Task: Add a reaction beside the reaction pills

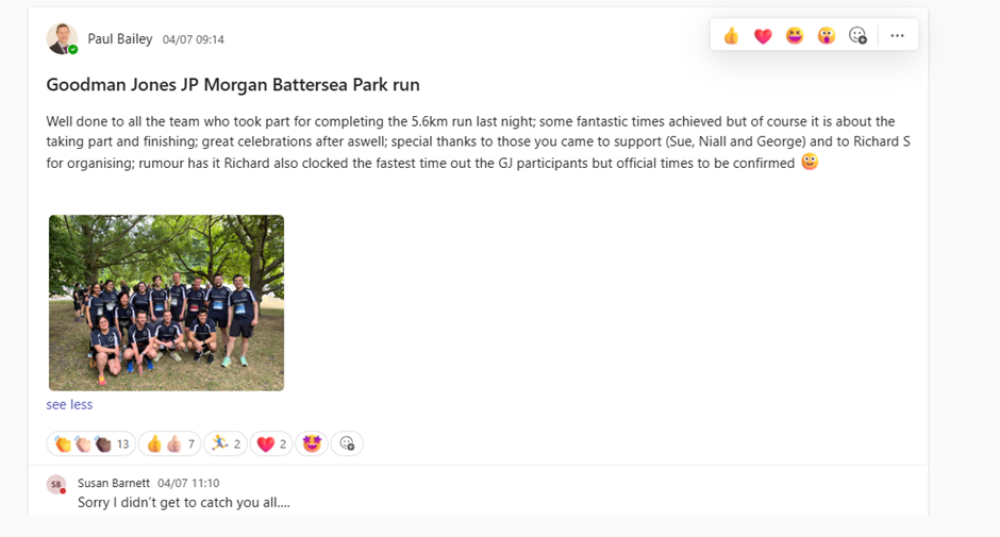Action: pyautogui.click(x=347, y=444)
